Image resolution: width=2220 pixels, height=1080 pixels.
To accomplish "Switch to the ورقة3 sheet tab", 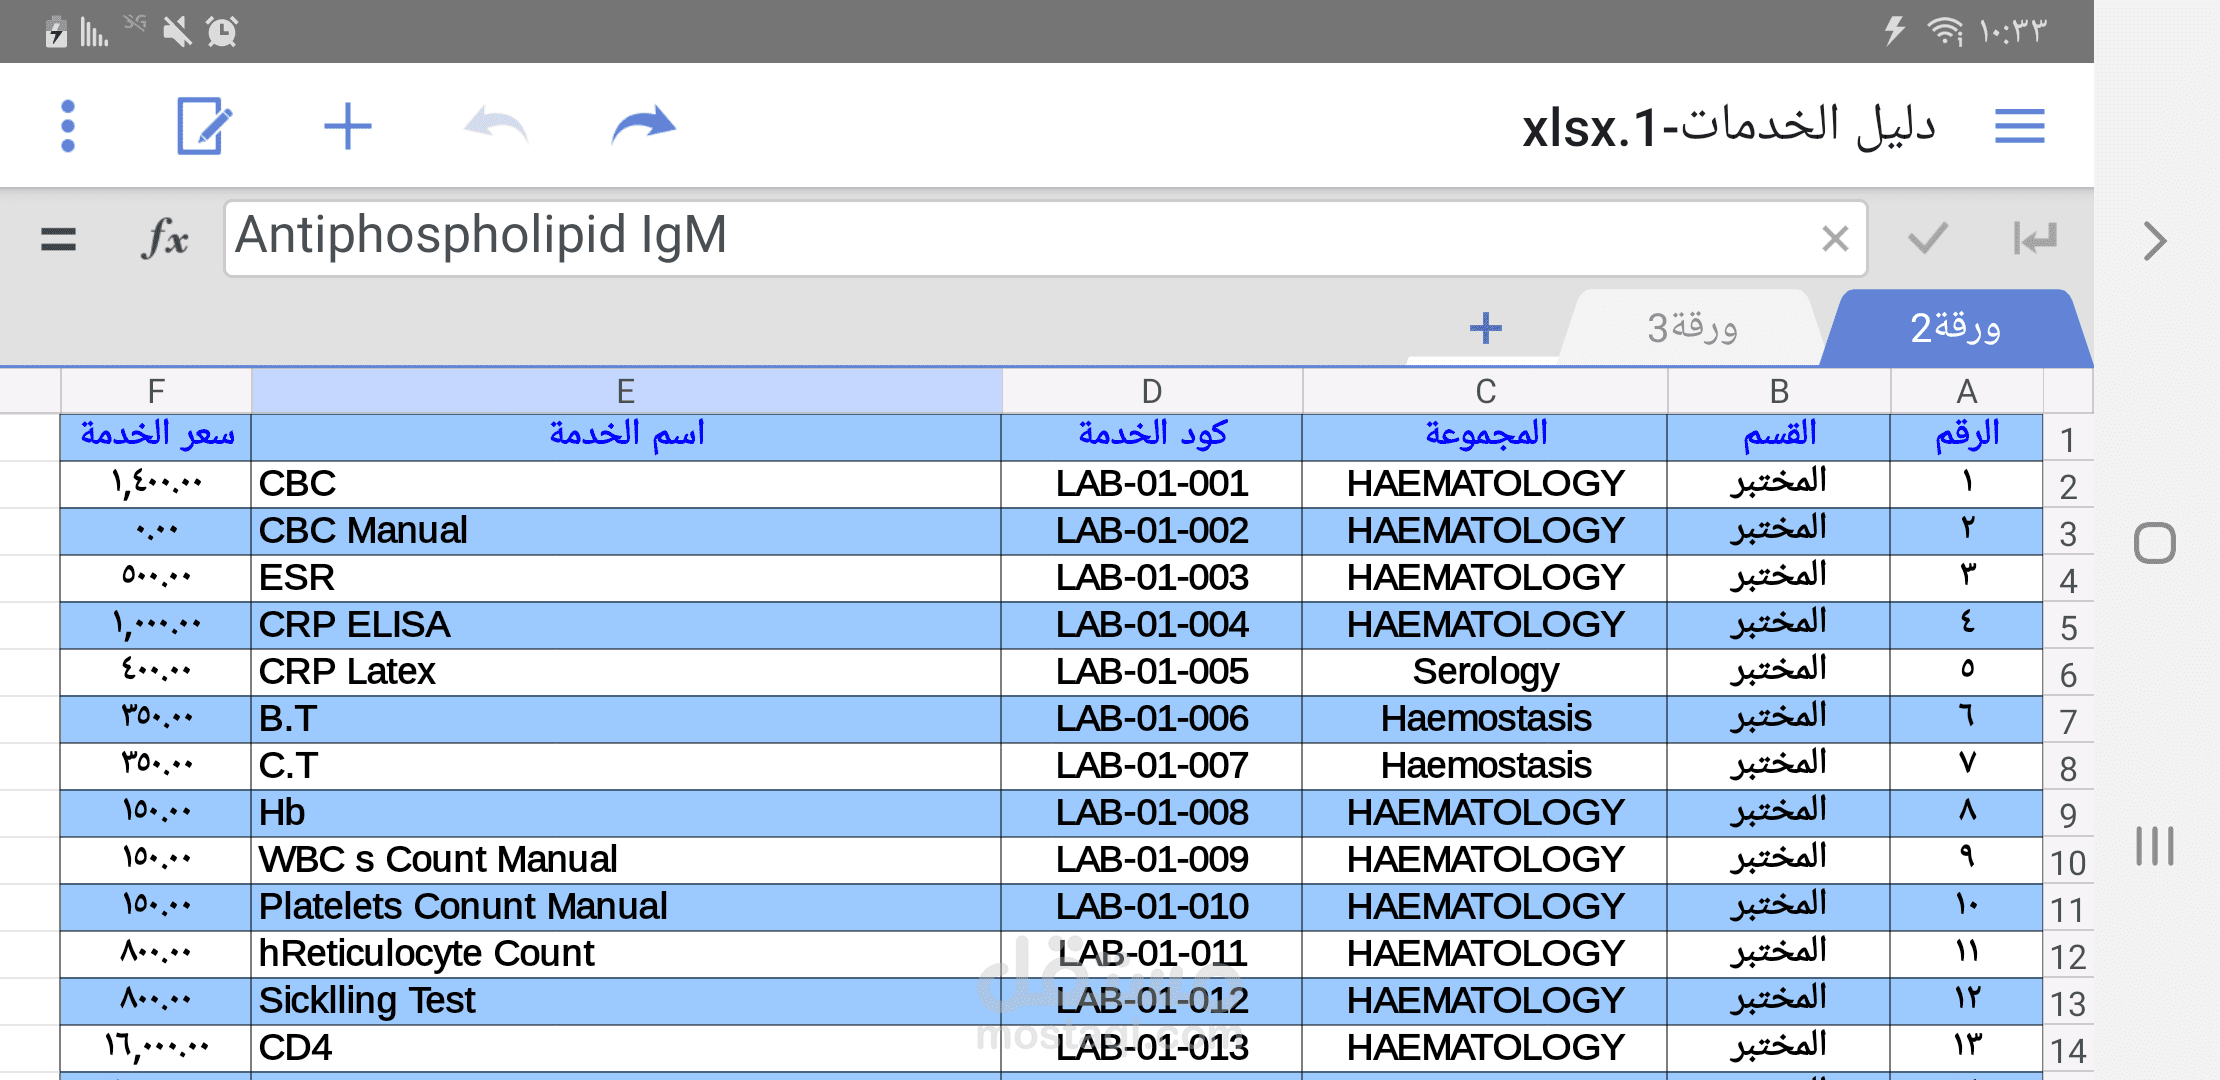I will 1692,328.
